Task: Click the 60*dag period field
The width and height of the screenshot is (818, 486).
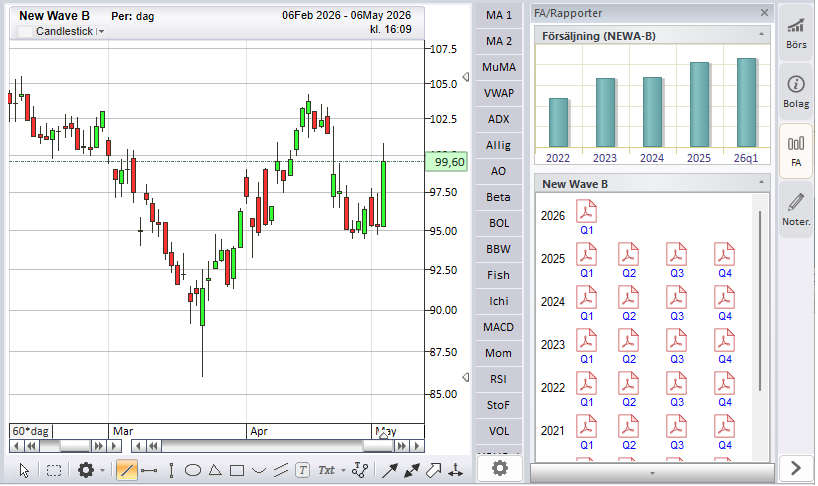Action: [x=31, y=431]
